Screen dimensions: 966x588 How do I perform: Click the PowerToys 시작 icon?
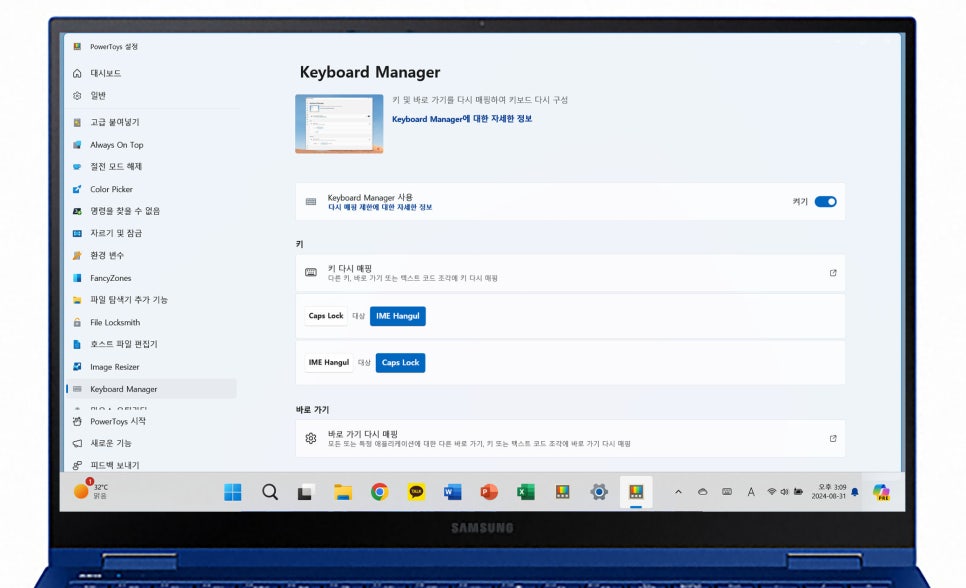77,422
